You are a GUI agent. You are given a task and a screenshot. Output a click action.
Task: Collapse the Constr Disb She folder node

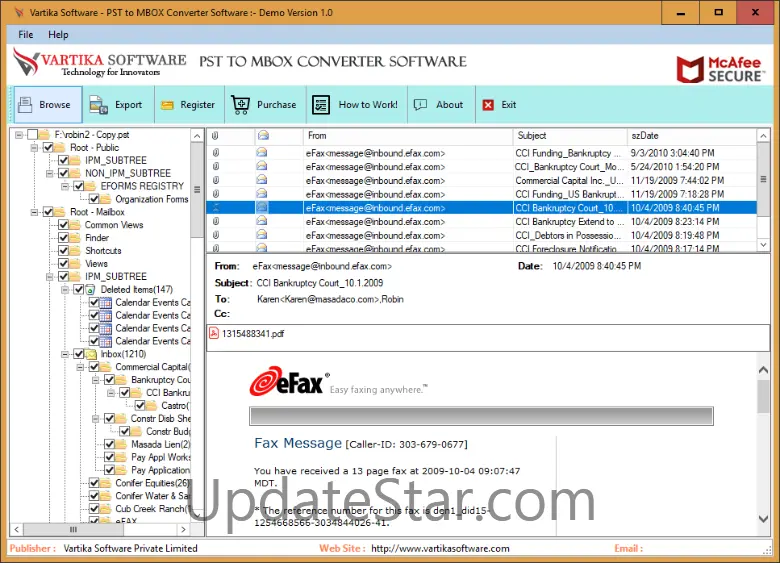[96, 419]
